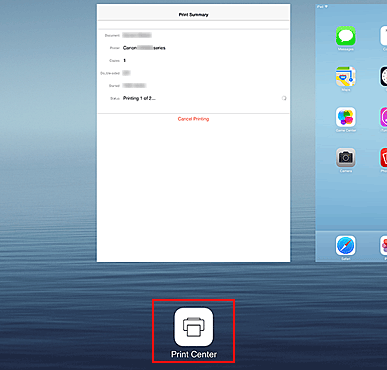This screenshot has width=387, height=370.
Task: Tap Cancel Printing in Print Summary
Action: click(x=193, y=119)
